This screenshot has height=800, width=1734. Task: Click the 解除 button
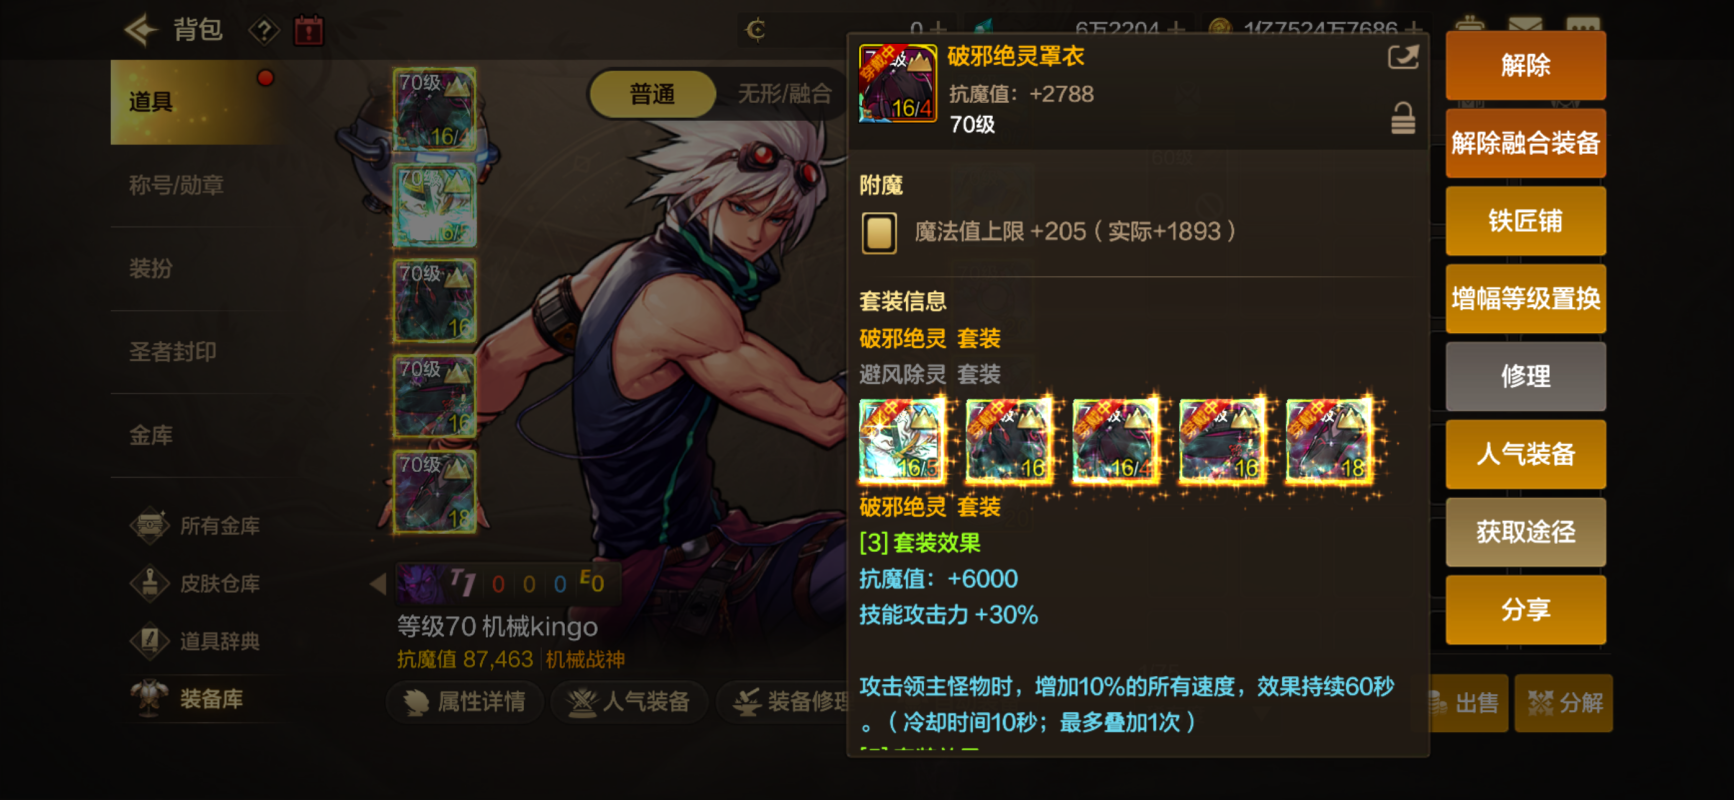click(x=1525, y=66)
